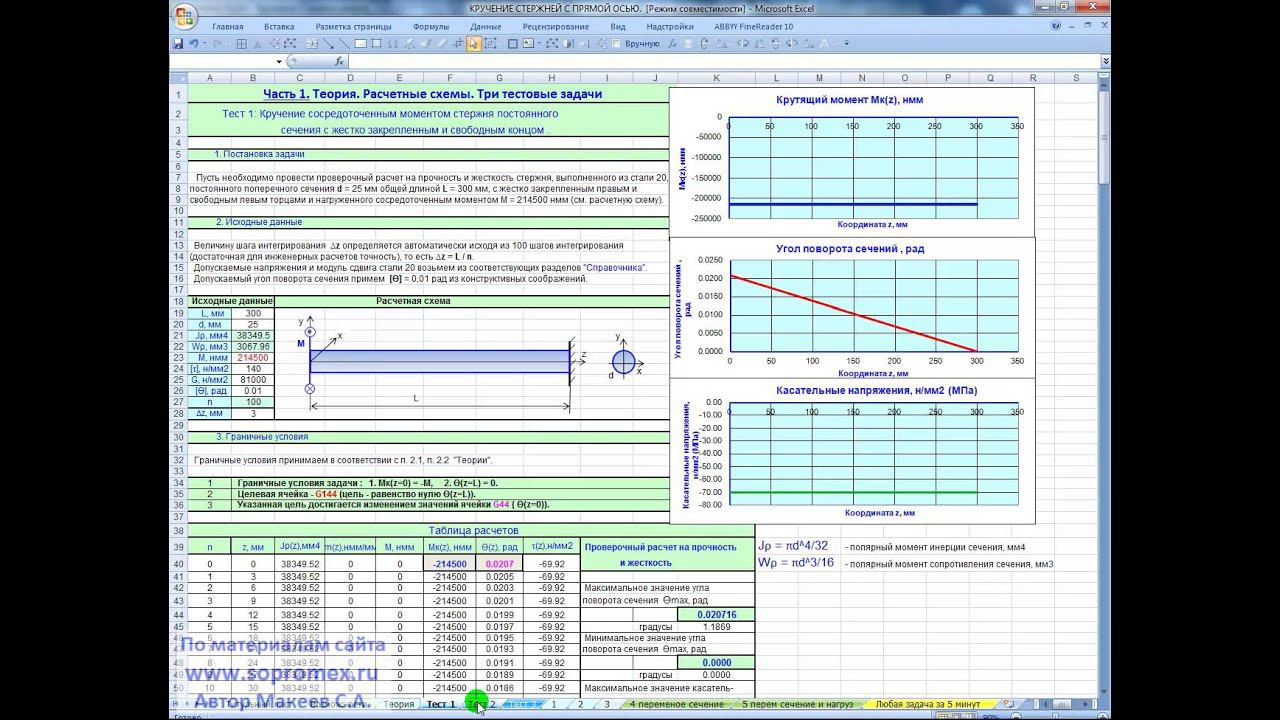Open the Данные ribbon tab
Viewport: 1280px width, 720px height.
486,27
